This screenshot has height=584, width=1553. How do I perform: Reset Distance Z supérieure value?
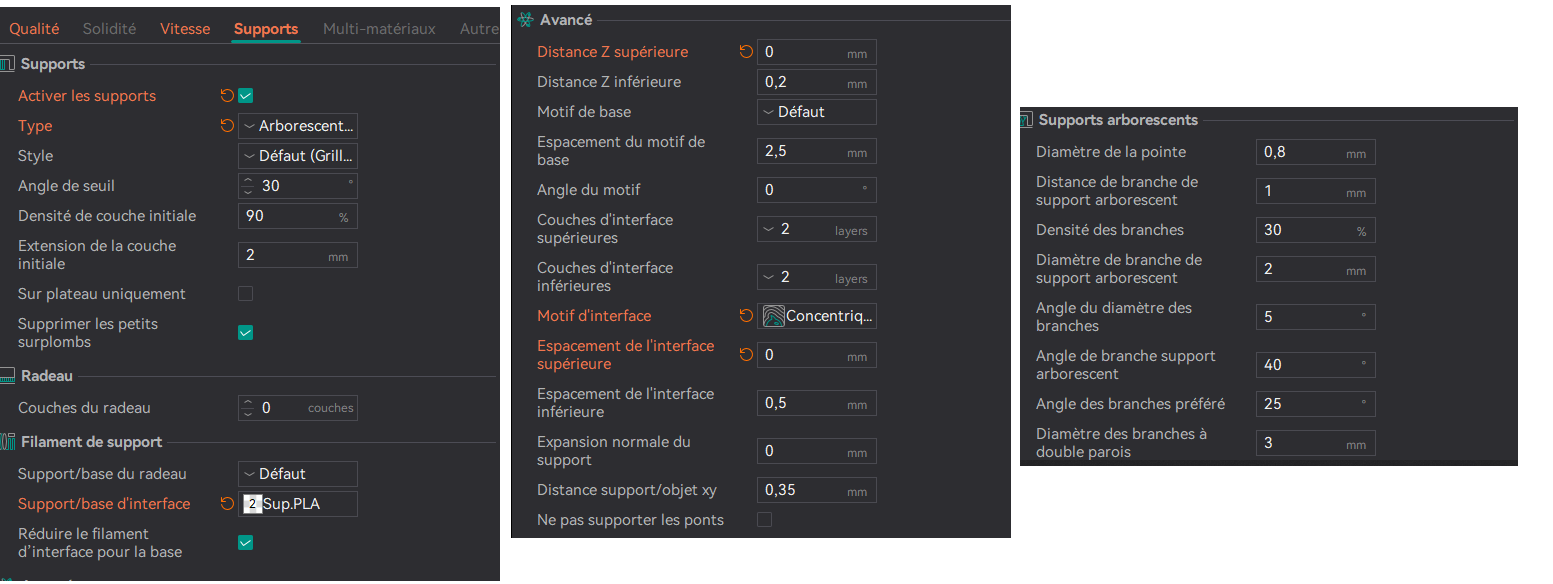point(745,52)
